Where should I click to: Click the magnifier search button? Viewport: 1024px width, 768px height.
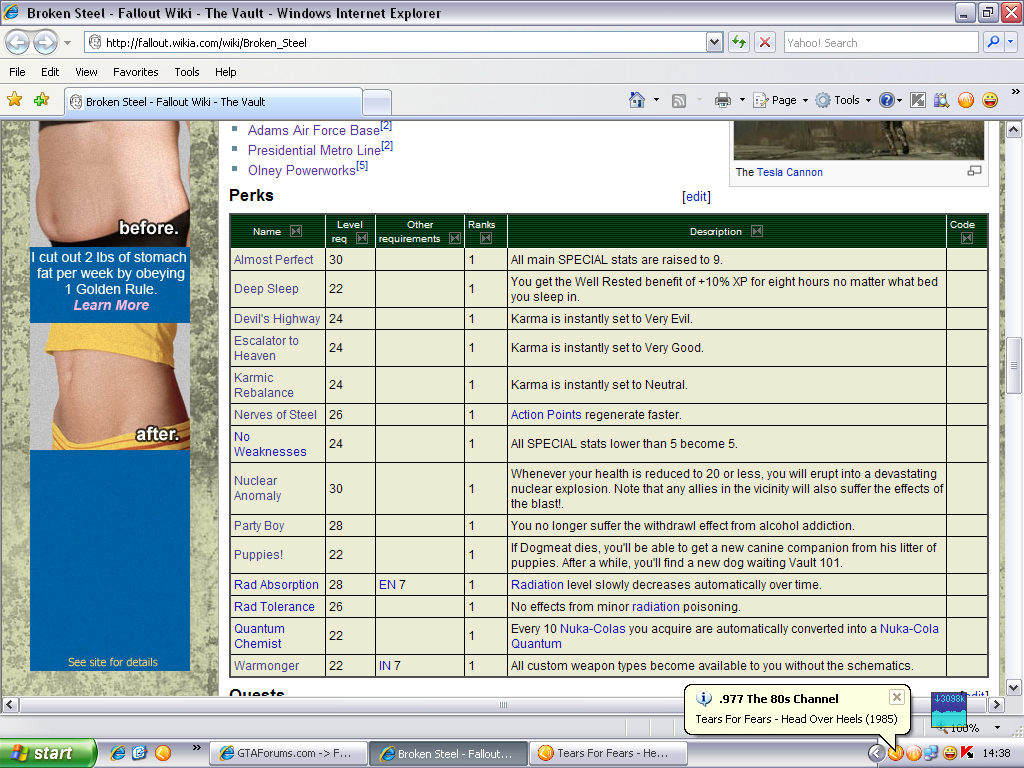point(993,43)
